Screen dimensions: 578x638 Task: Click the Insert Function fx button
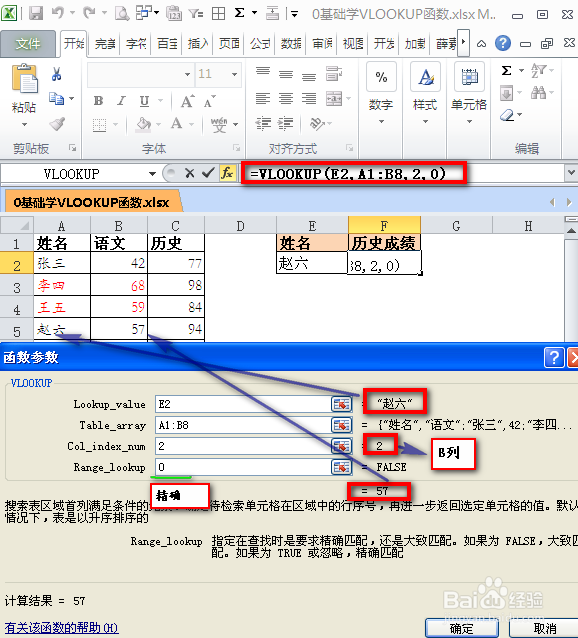tap(227, 174)
